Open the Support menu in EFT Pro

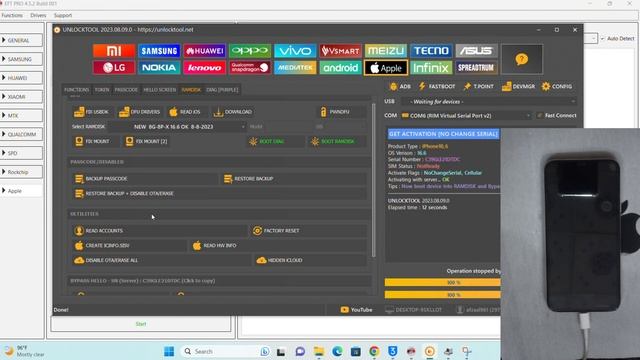[63, 15]
